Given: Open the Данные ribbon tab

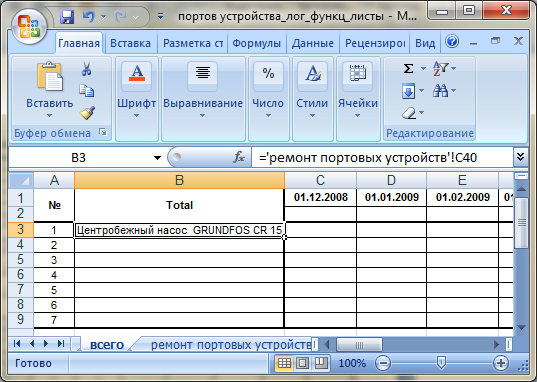Looking at the screenshot, I should click(313, 44).
